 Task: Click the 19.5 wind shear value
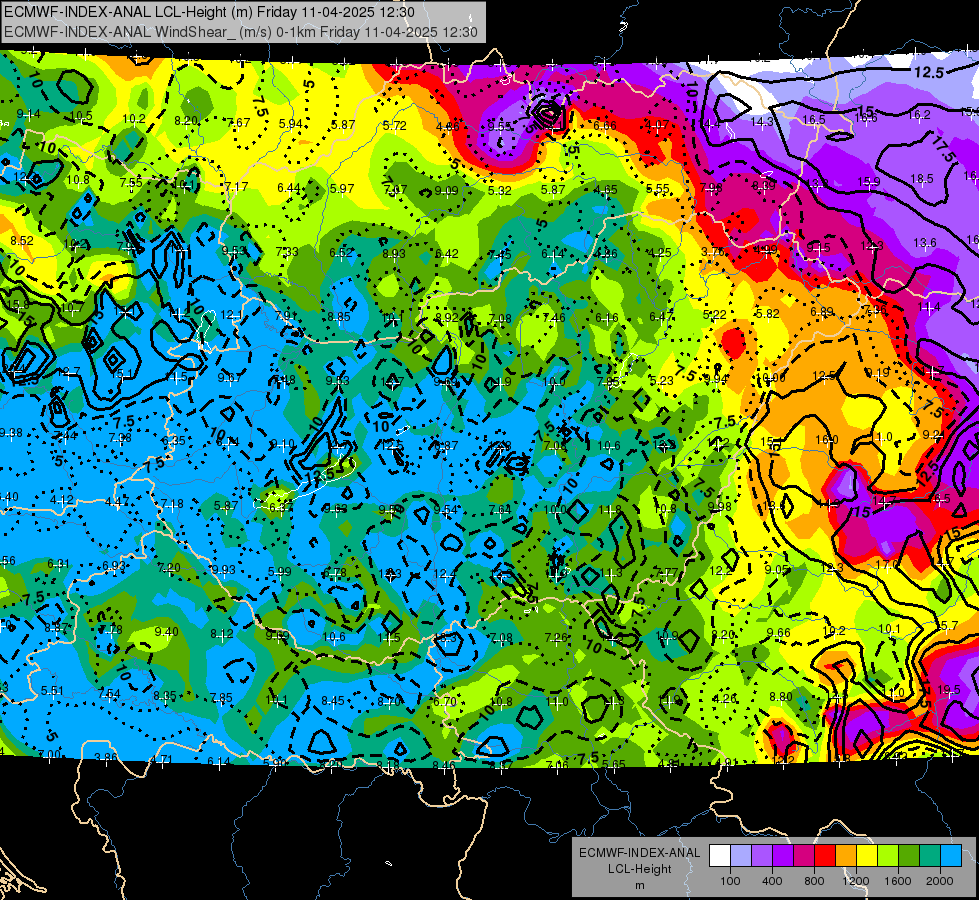[948, 690]
